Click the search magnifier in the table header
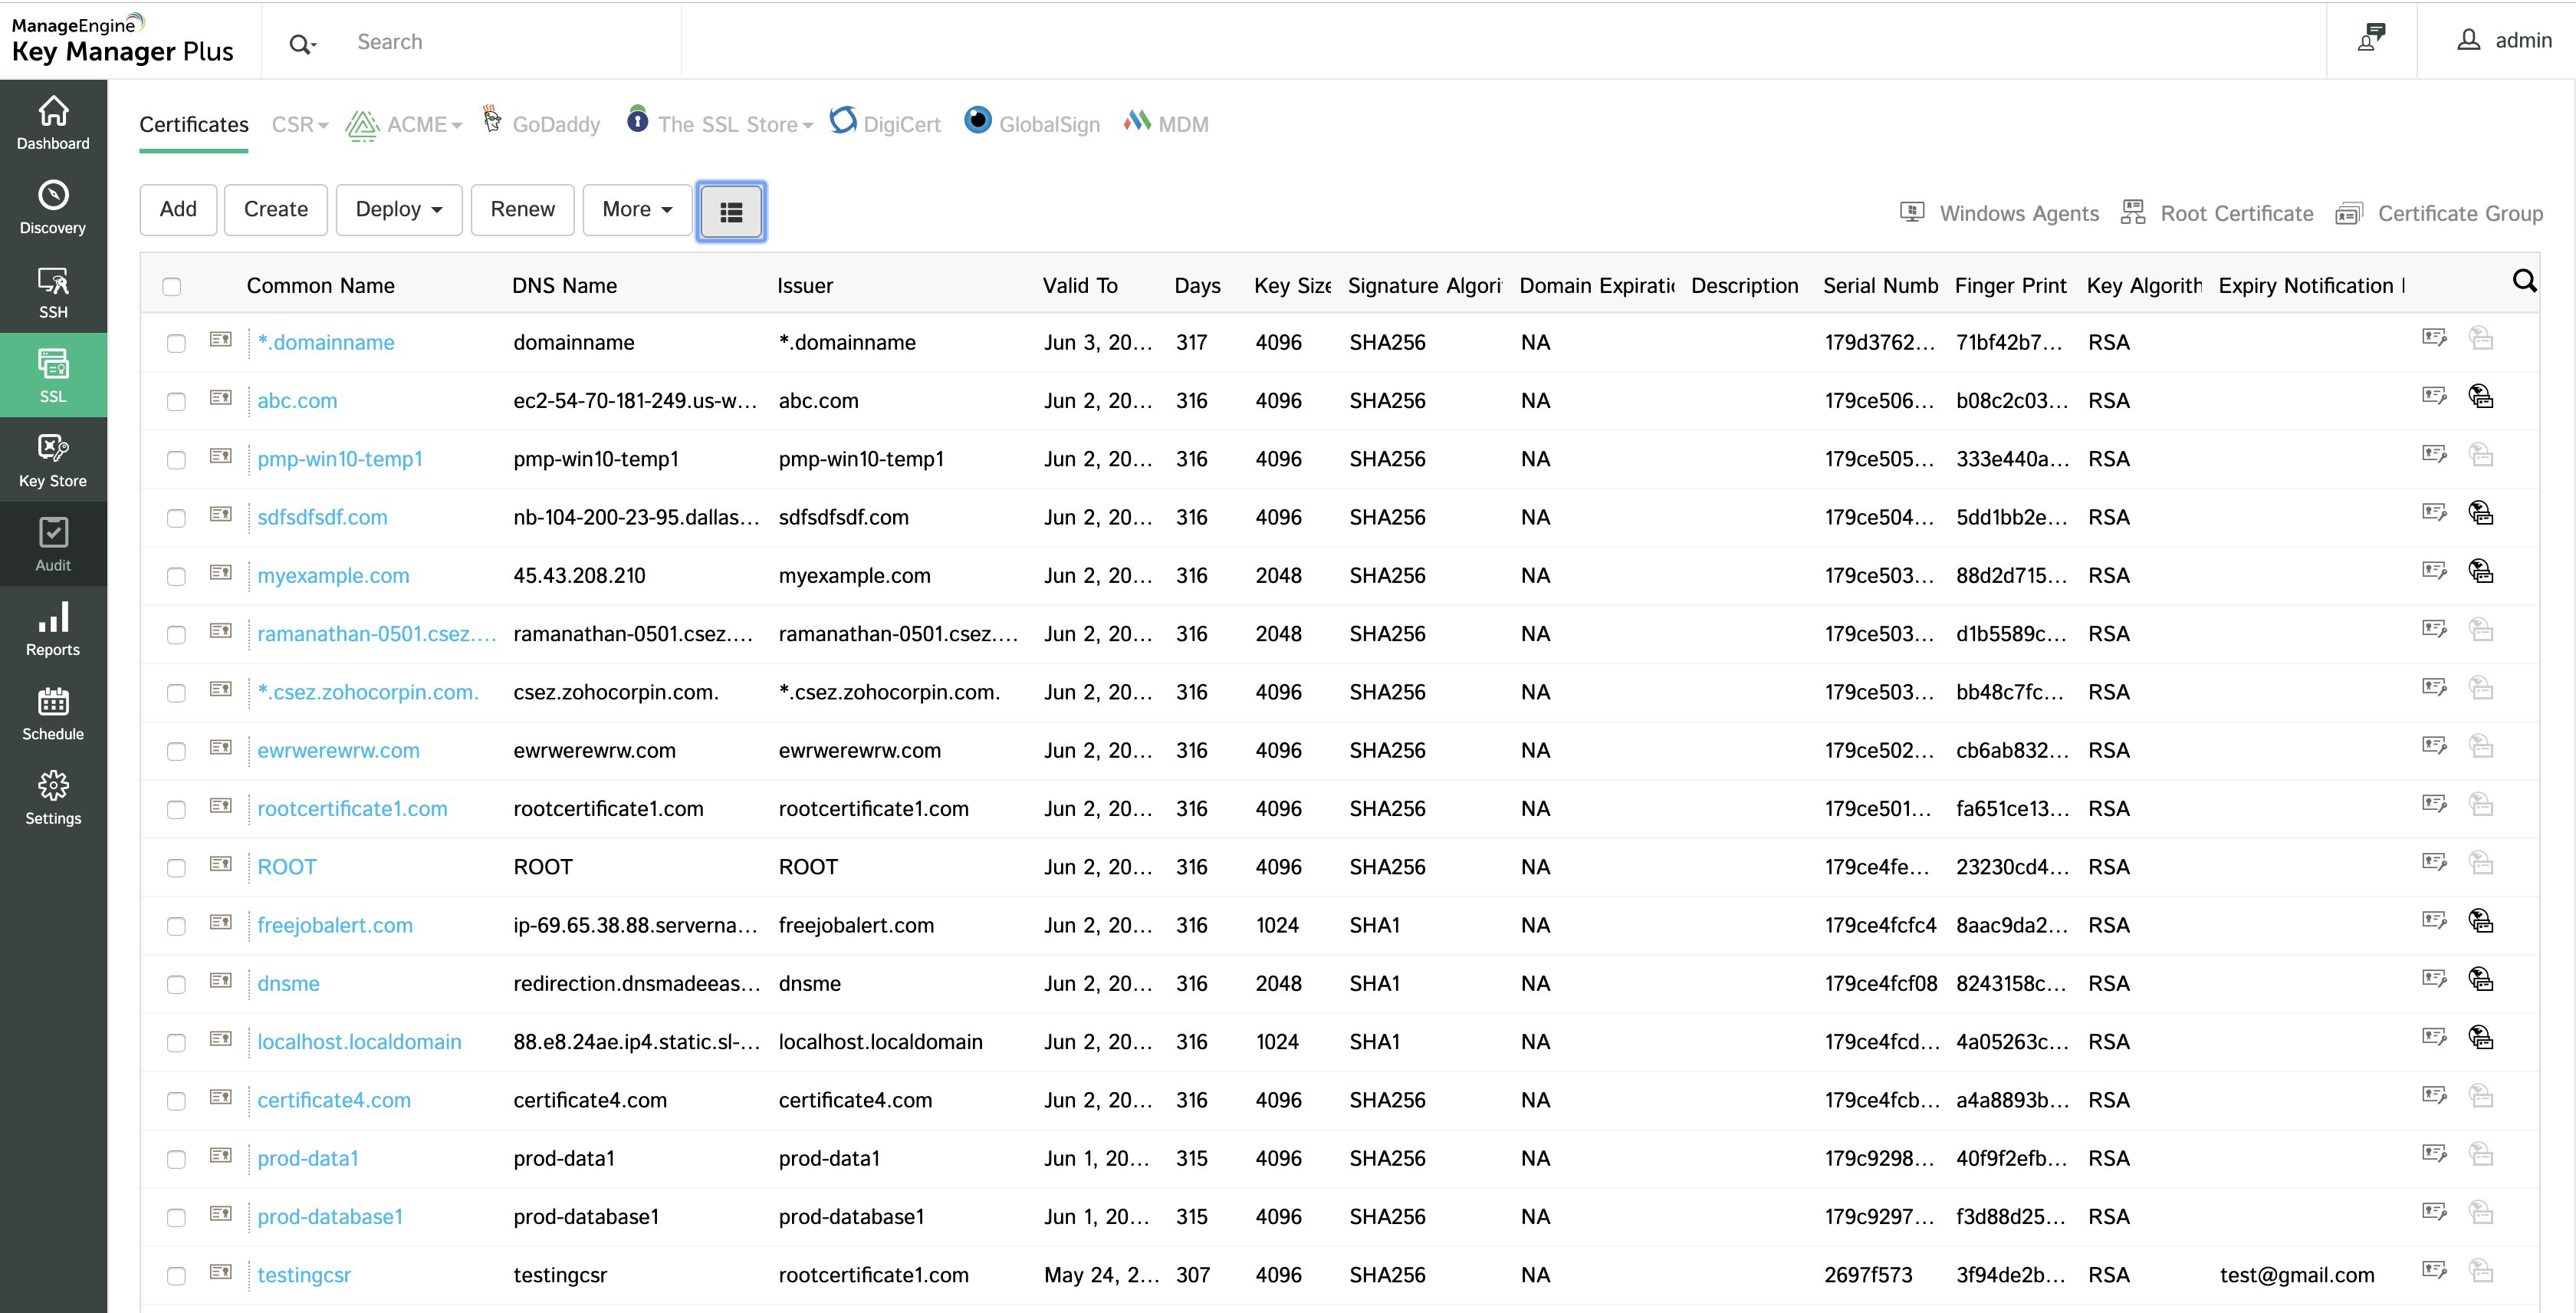Viewport: 2576px width, 1313px height. tap(2525, 281)
